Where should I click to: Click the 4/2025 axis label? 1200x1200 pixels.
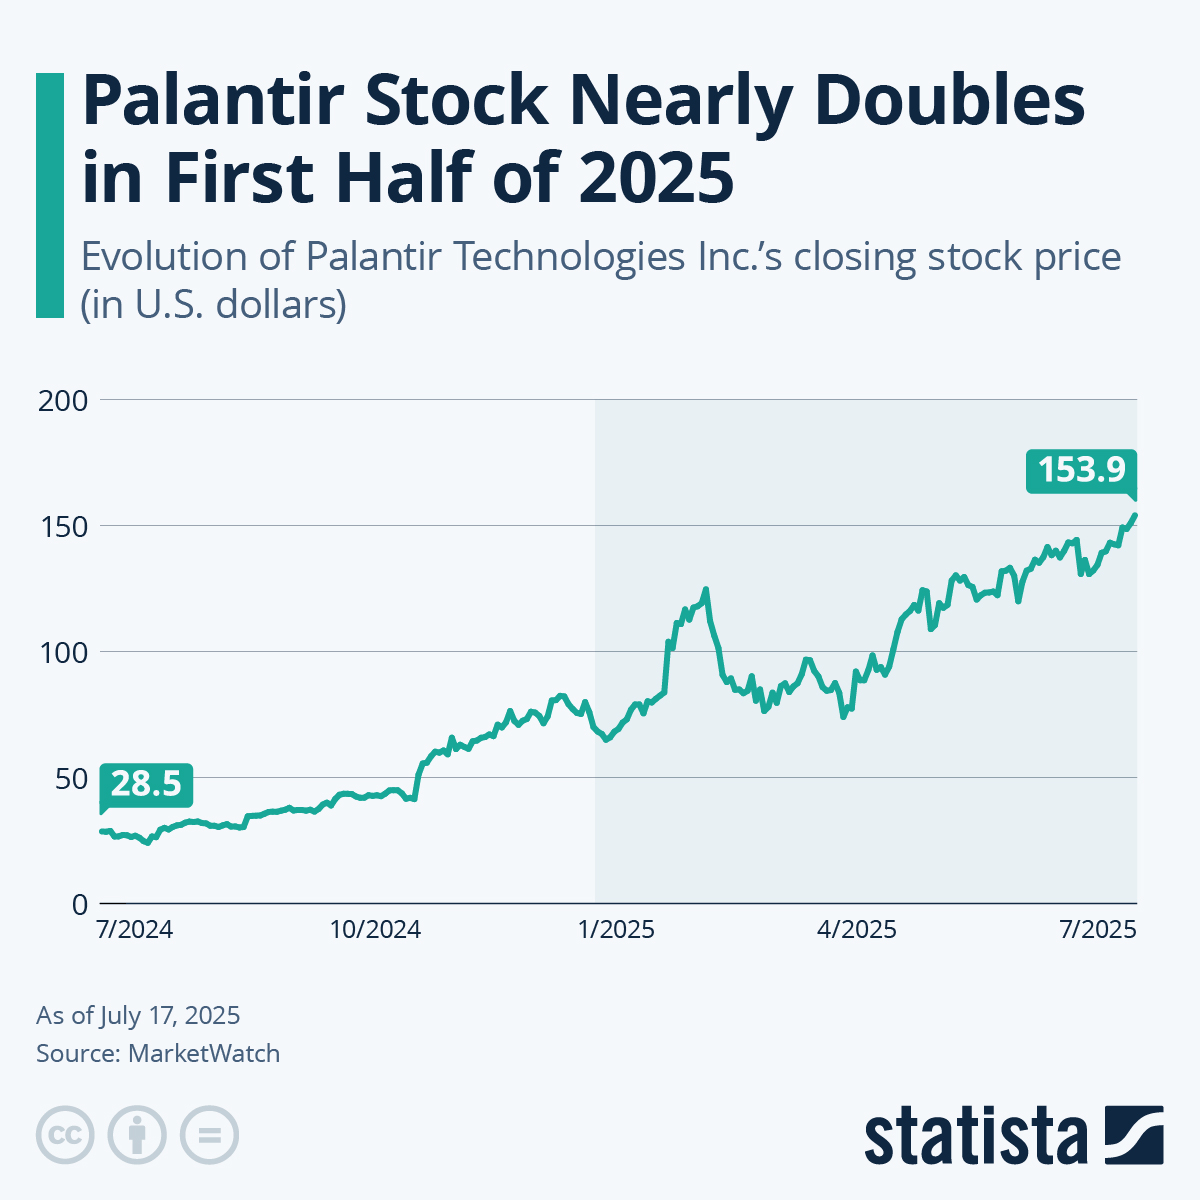pyautogui.click(x=857, y=930)
